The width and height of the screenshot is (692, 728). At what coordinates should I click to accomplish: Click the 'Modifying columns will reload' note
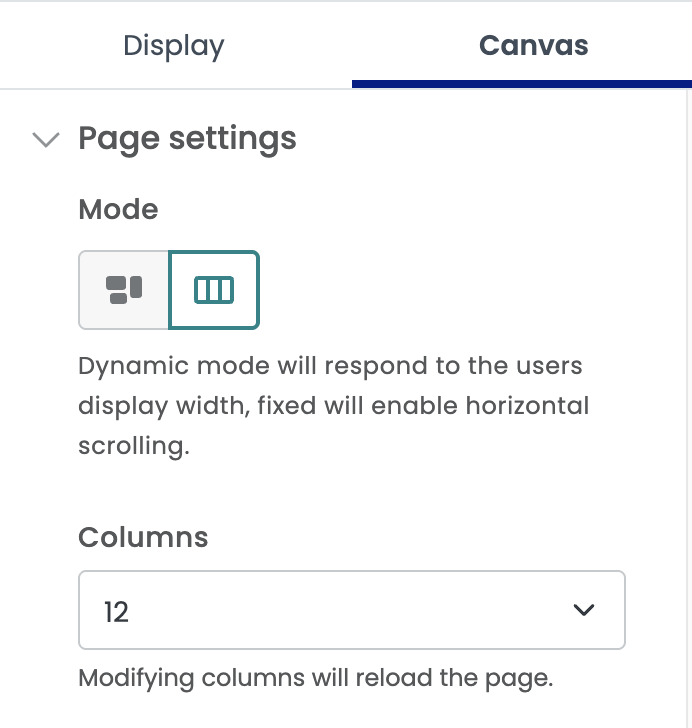[315, 677]
